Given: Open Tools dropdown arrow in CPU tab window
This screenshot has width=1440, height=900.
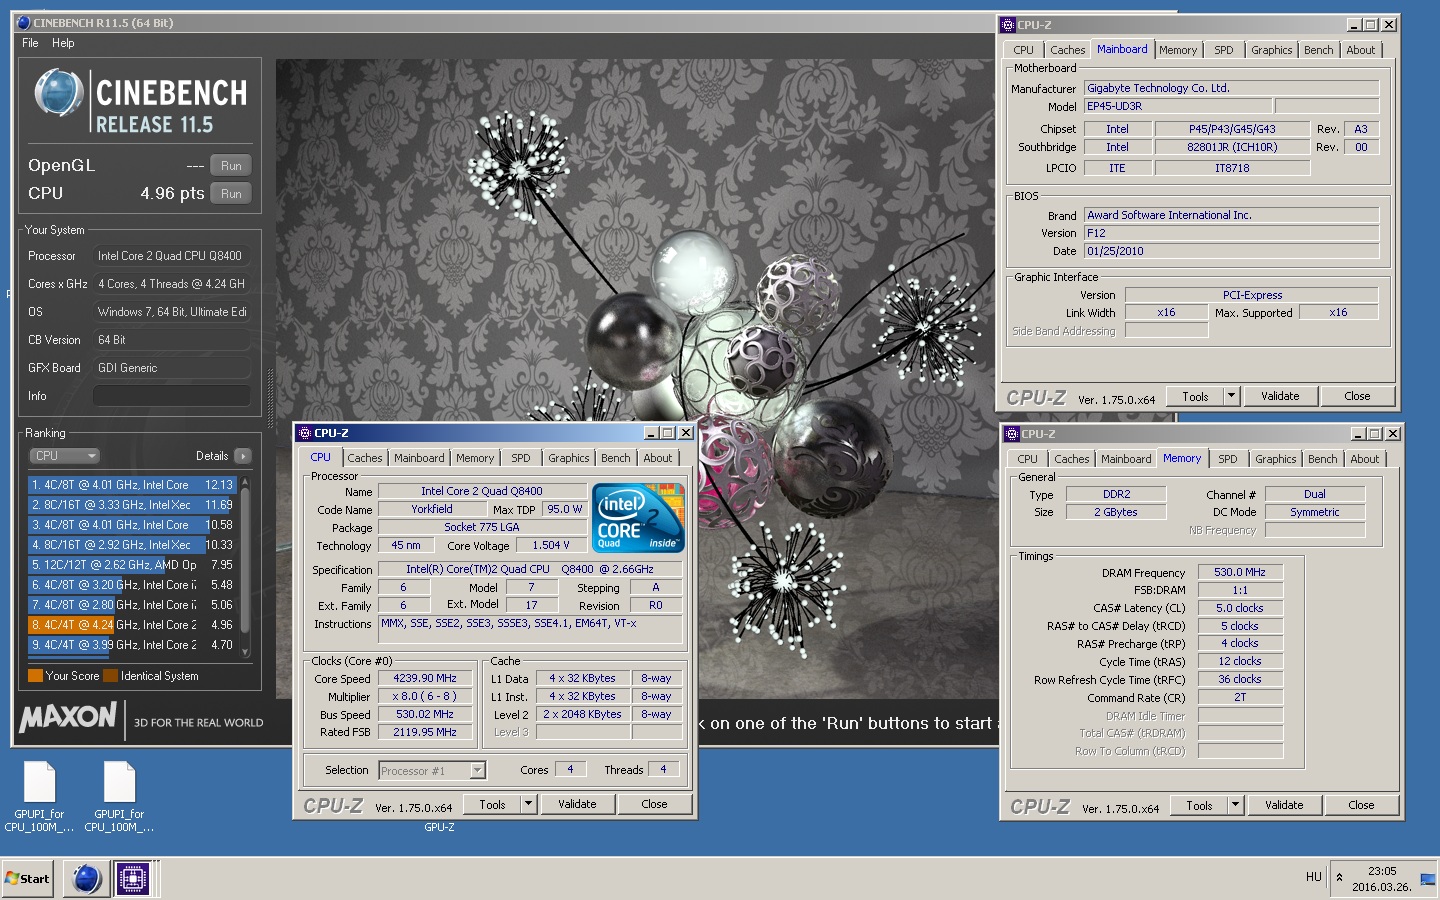Looking at the screenshot, I should point(528,804).
